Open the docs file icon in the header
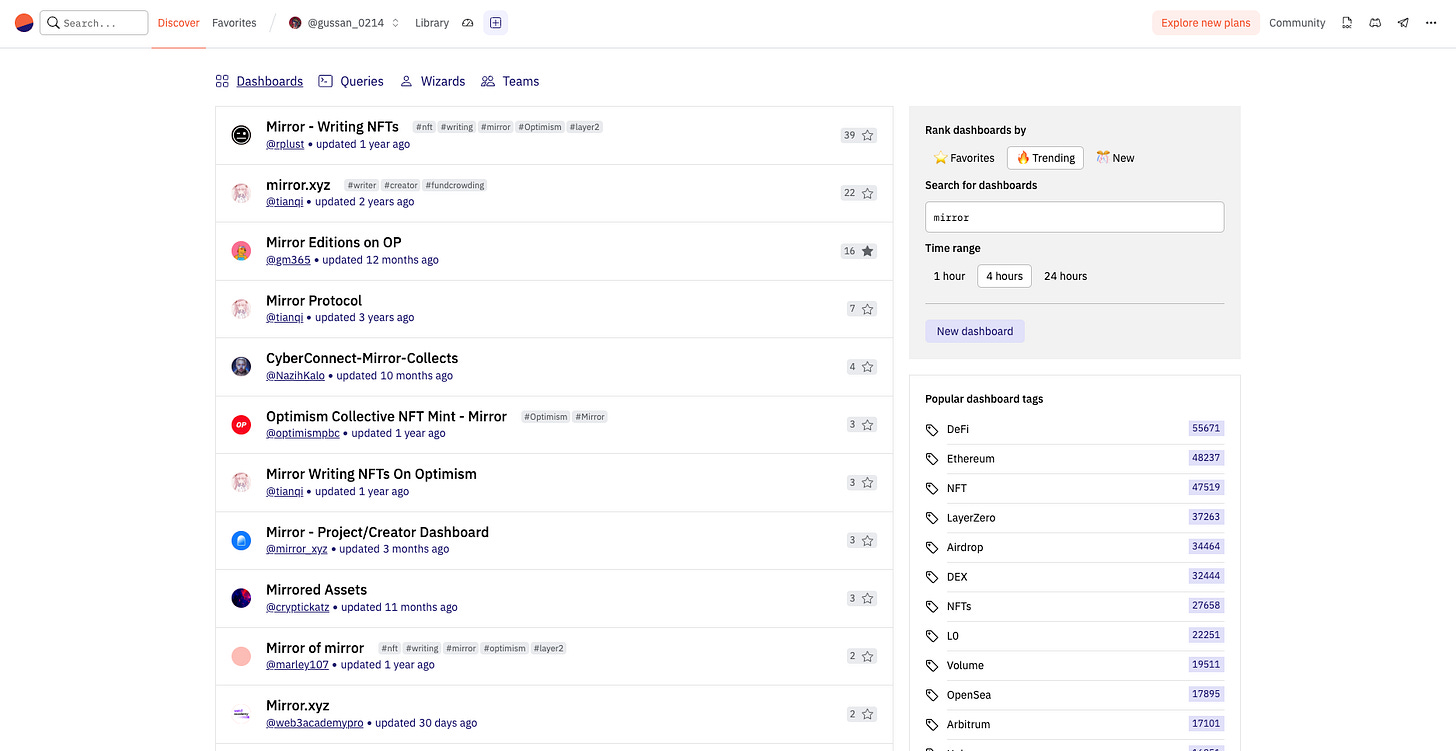This screenshot has width=1456, height=751. coord(1347,23)
